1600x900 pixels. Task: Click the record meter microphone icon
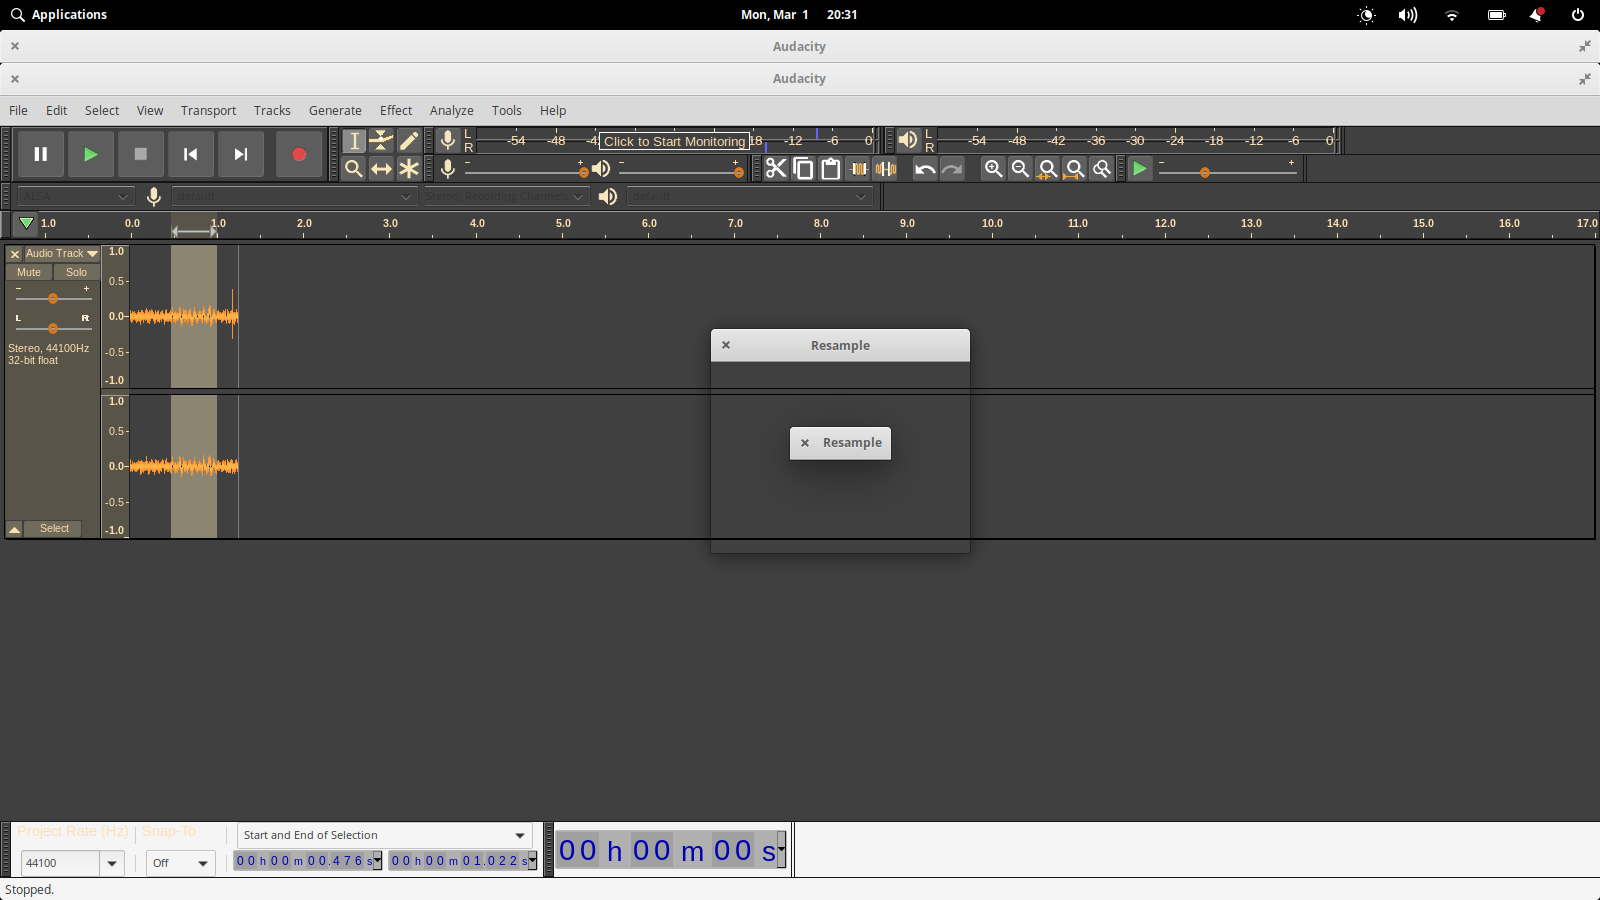(448, 141)
